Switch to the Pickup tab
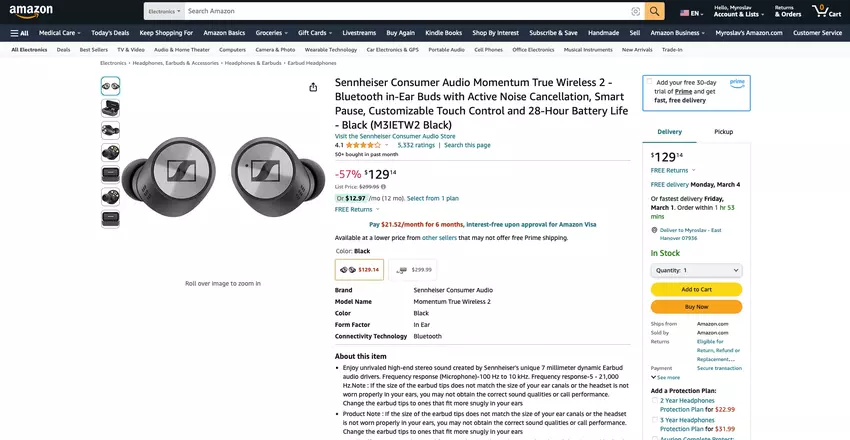 tap(723, 132)
